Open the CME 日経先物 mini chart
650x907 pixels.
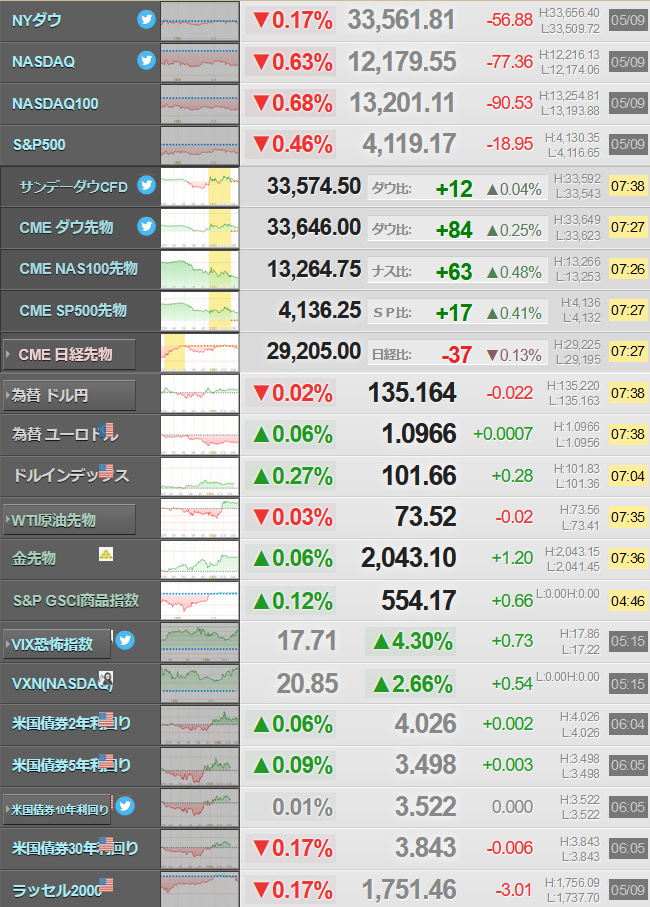200,352
